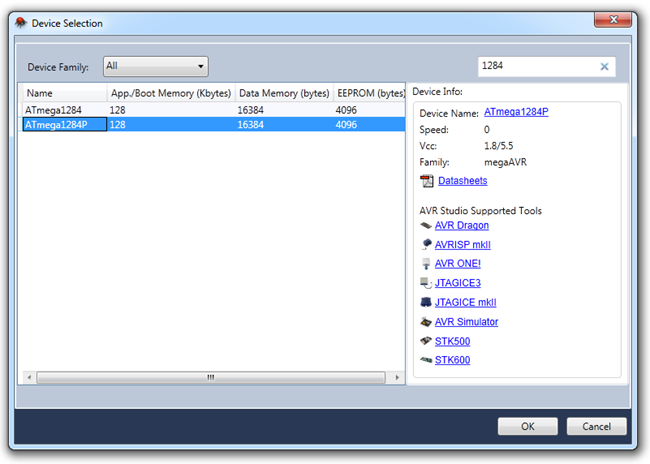Image resolution: width=650 pixels, height=464 pixels.
Task: Click the STK500 board icon
Action: [426, 341]
